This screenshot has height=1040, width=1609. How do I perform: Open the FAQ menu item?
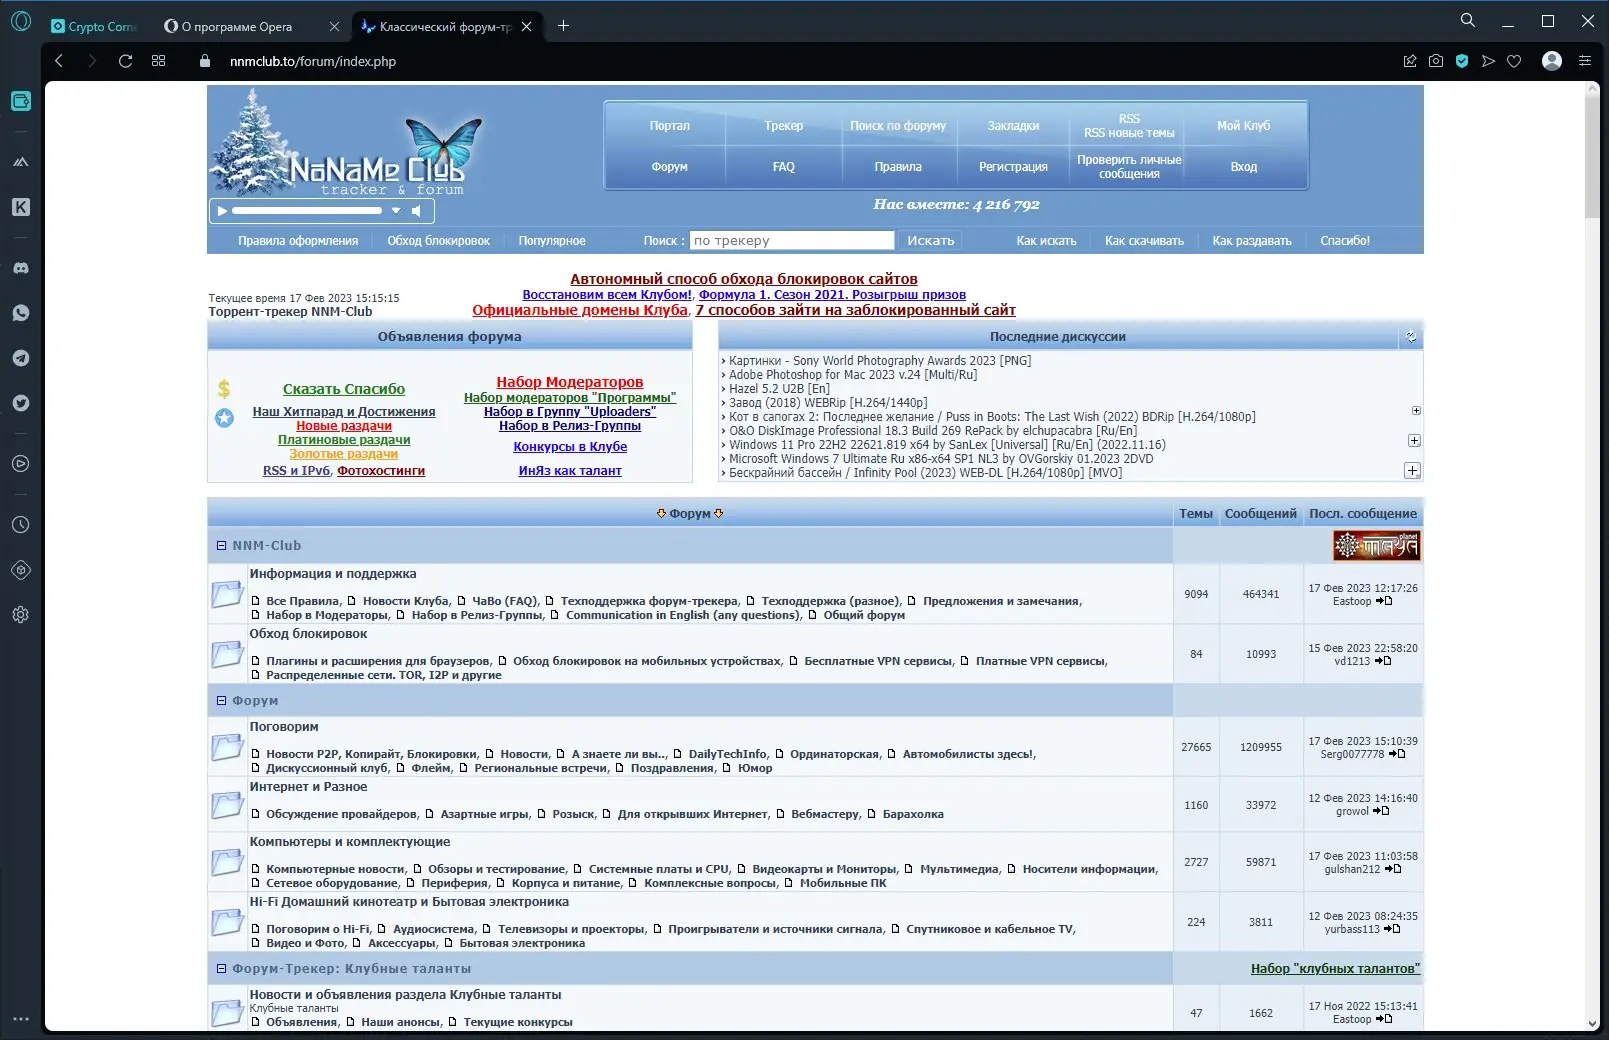coord(783,167)
